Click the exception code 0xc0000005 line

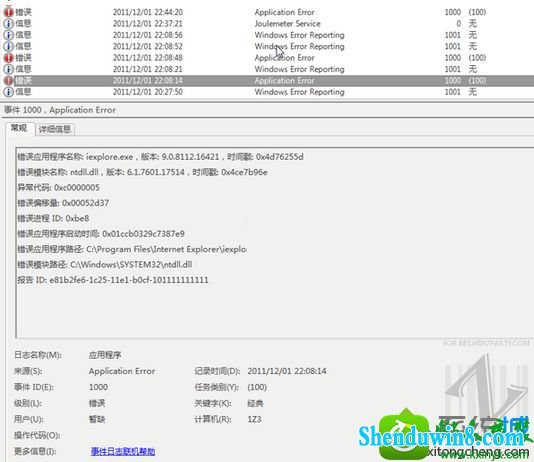pos(59,188)
